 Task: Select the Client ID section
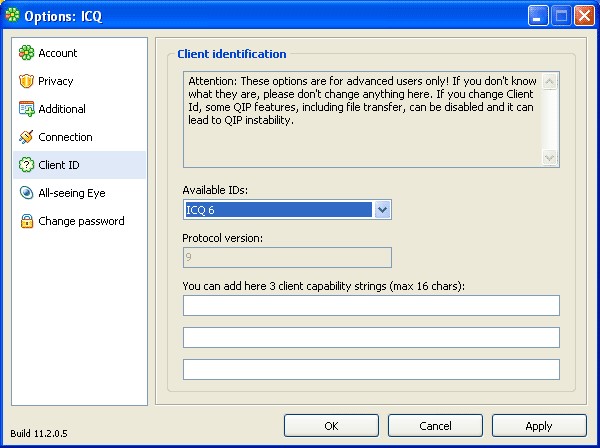click(80, 165)
